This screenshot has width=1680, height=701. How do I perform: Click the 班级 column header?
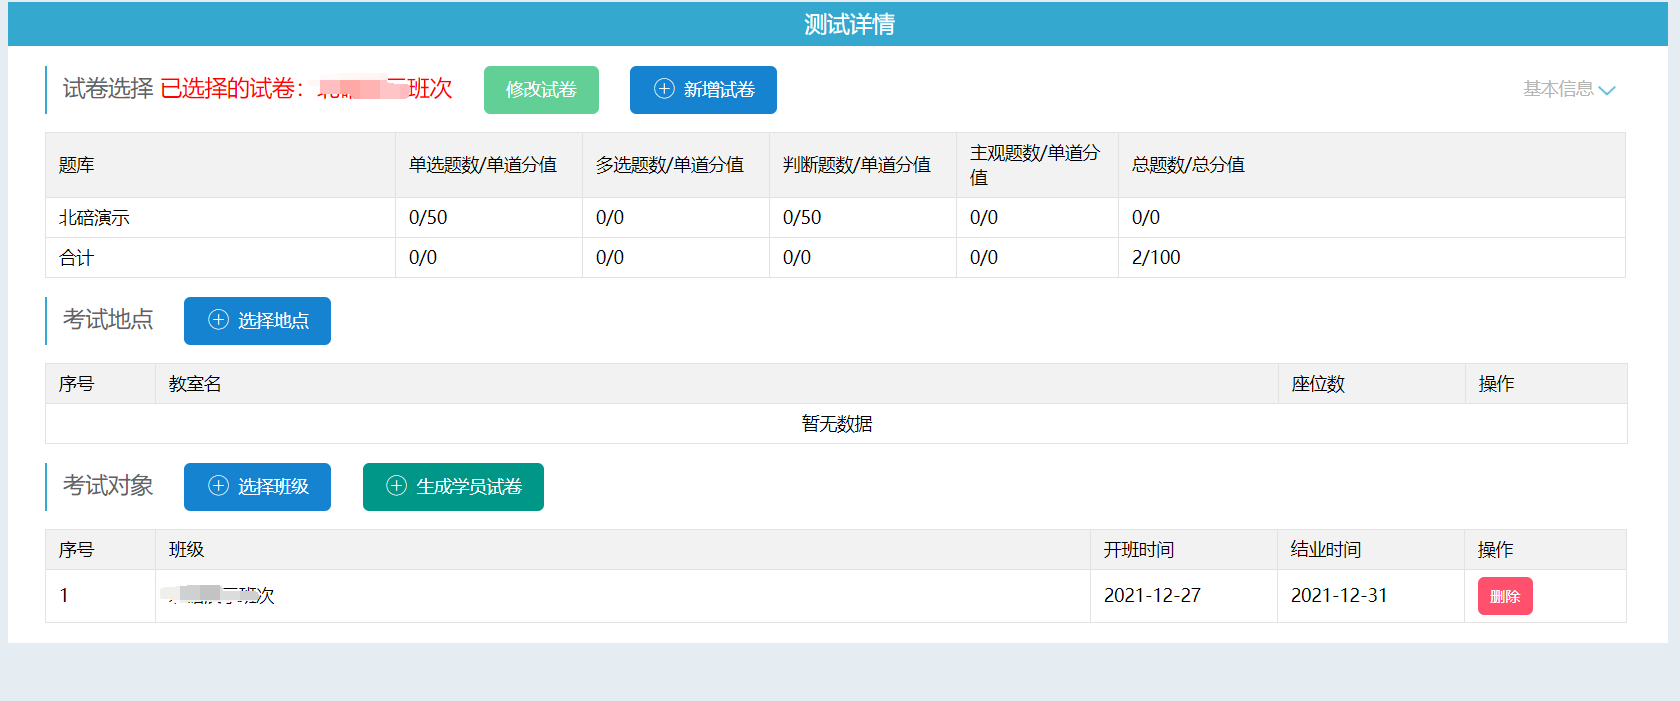[x=187, y=550]
